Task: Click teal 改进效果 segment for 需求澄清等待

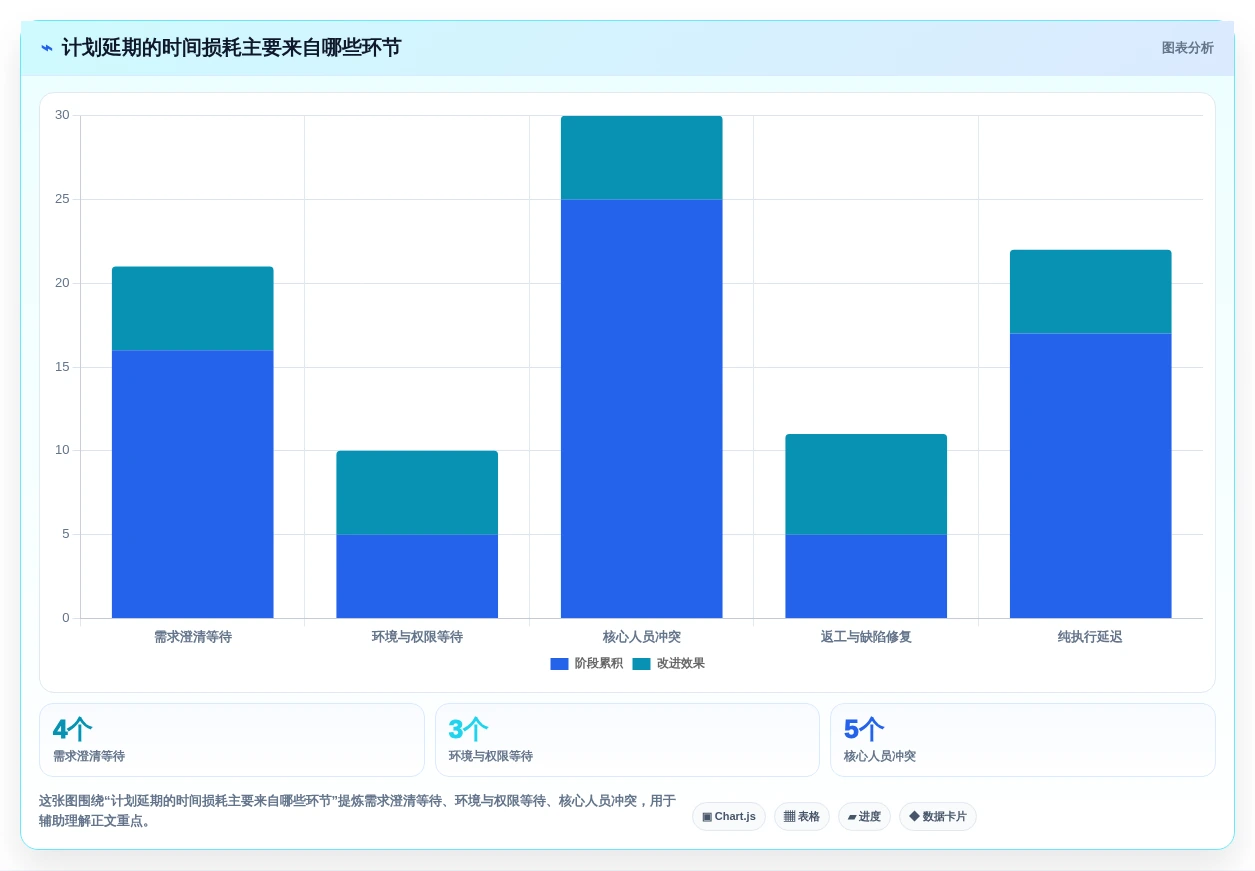Action: click(192, 308)
